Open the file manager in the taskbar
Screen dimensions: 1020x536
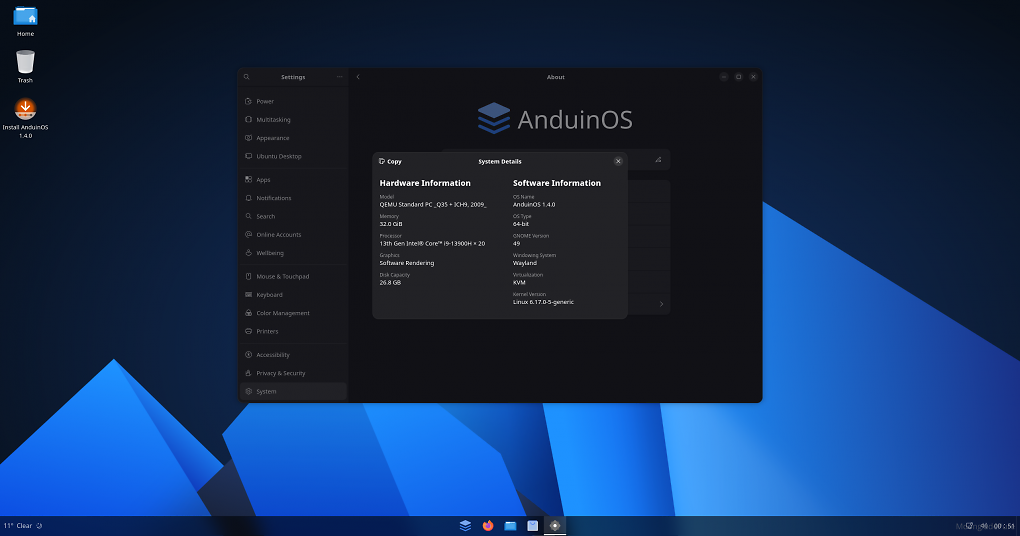[510, 525]
